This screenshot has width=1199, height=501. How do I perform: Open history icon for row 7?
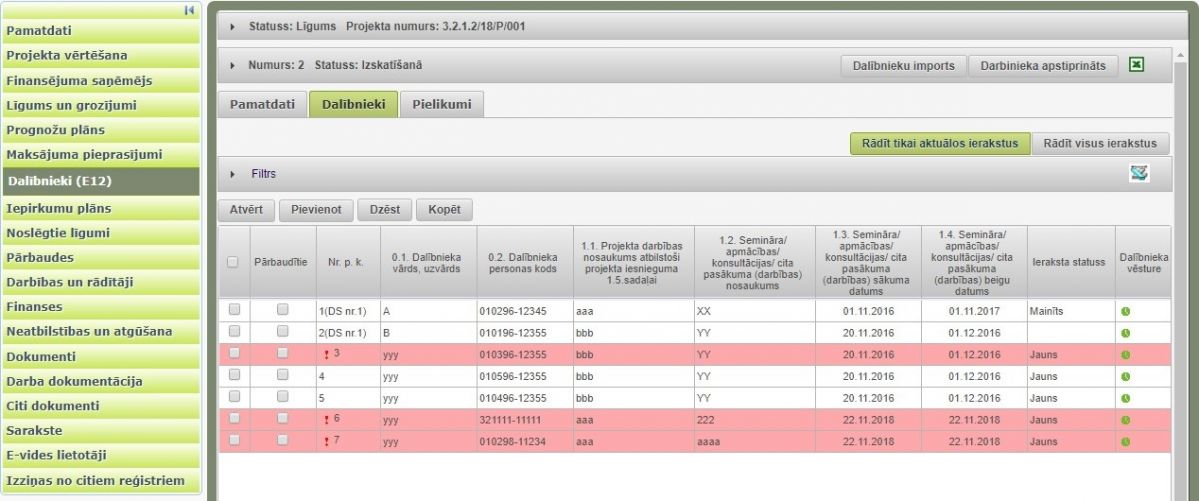pos(1127,441)
